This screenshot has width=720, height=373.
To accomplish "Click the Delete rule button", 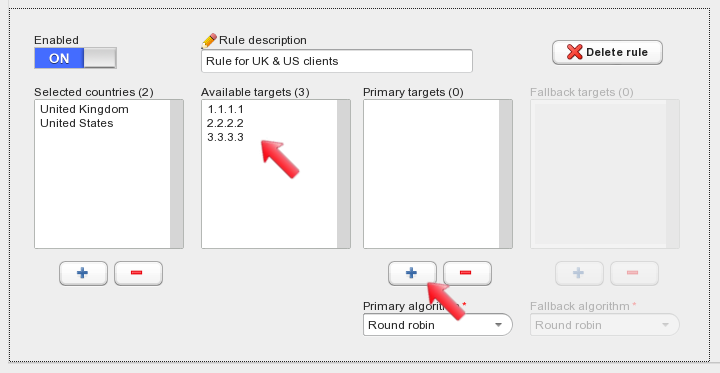I will coord(607,52).
